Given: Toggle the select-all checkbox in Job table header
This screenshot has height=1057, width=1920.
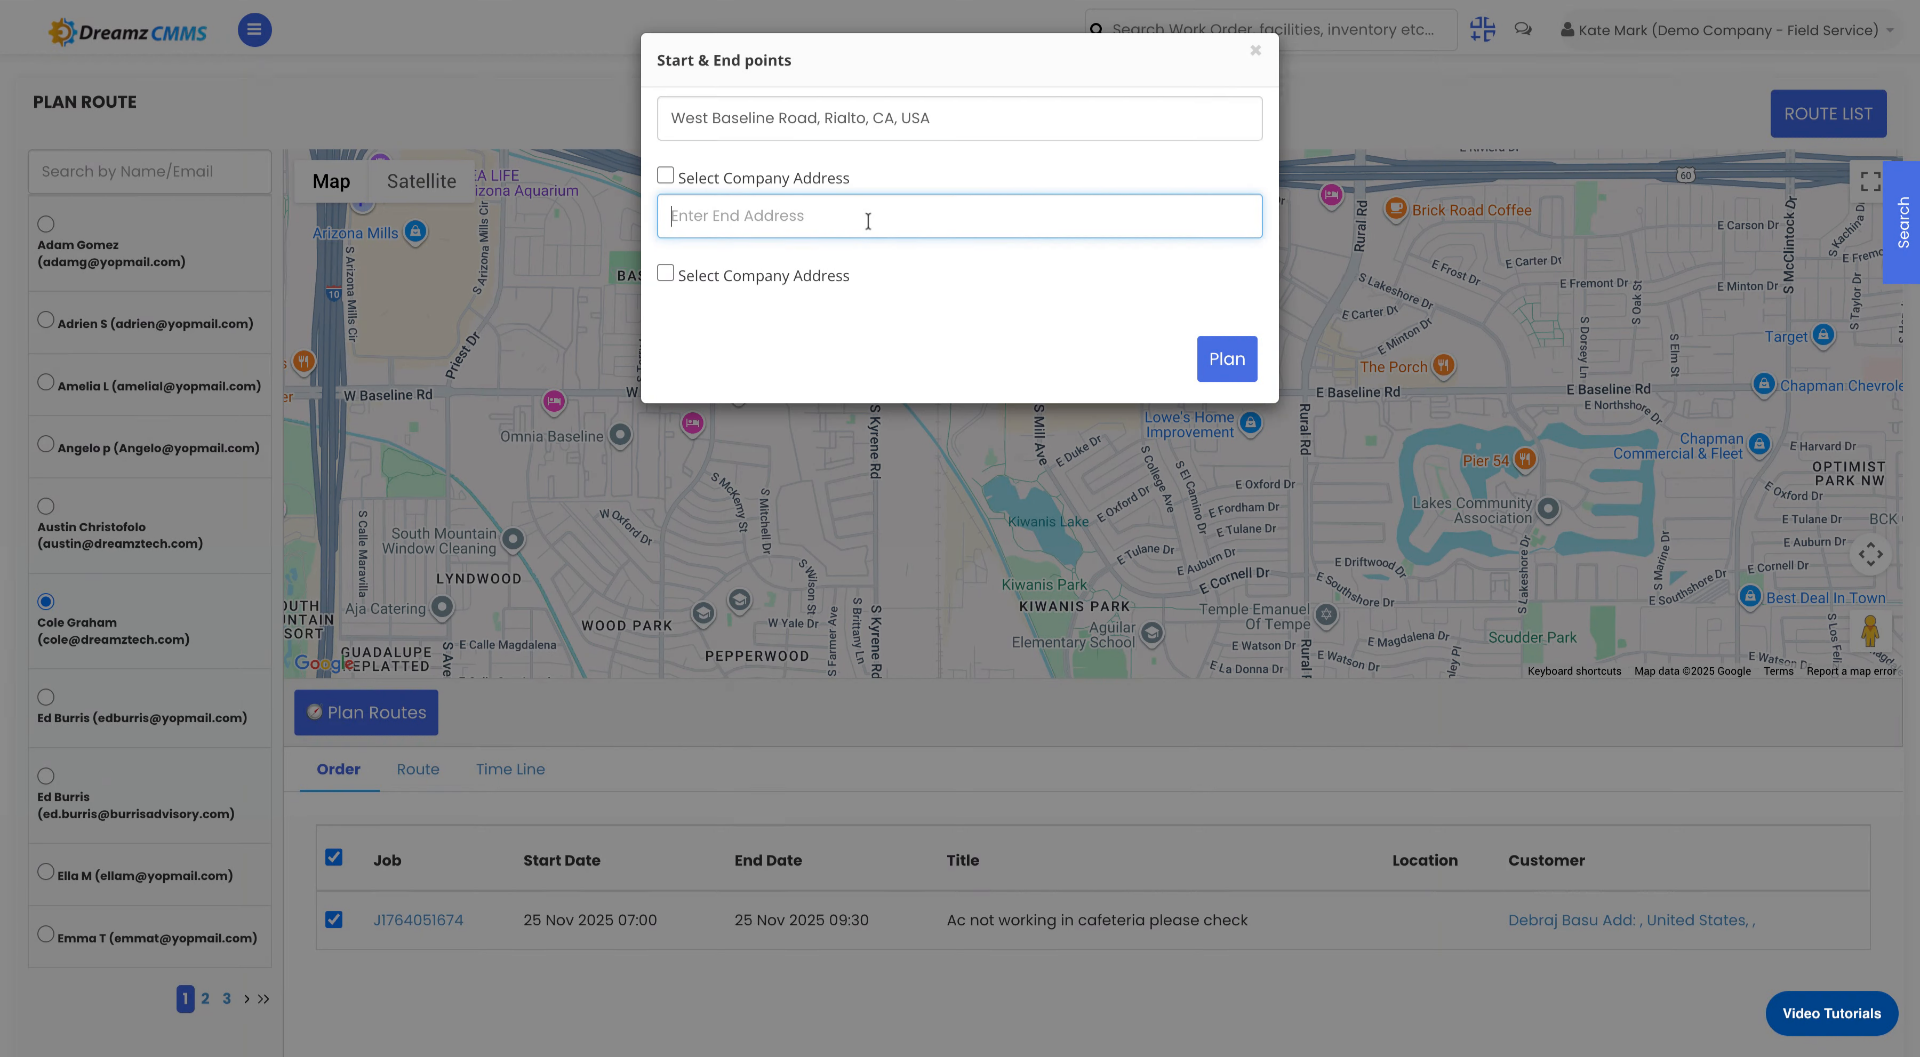Looking at the screenshot, I should tap(334, 858).
